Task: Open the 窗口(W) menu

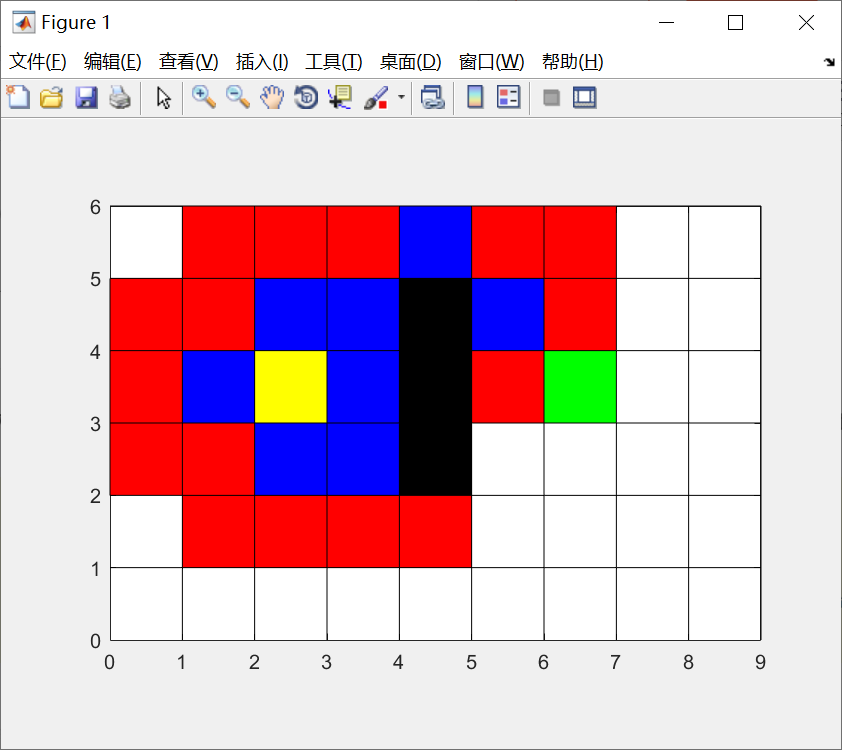Action: pos(491,62)
